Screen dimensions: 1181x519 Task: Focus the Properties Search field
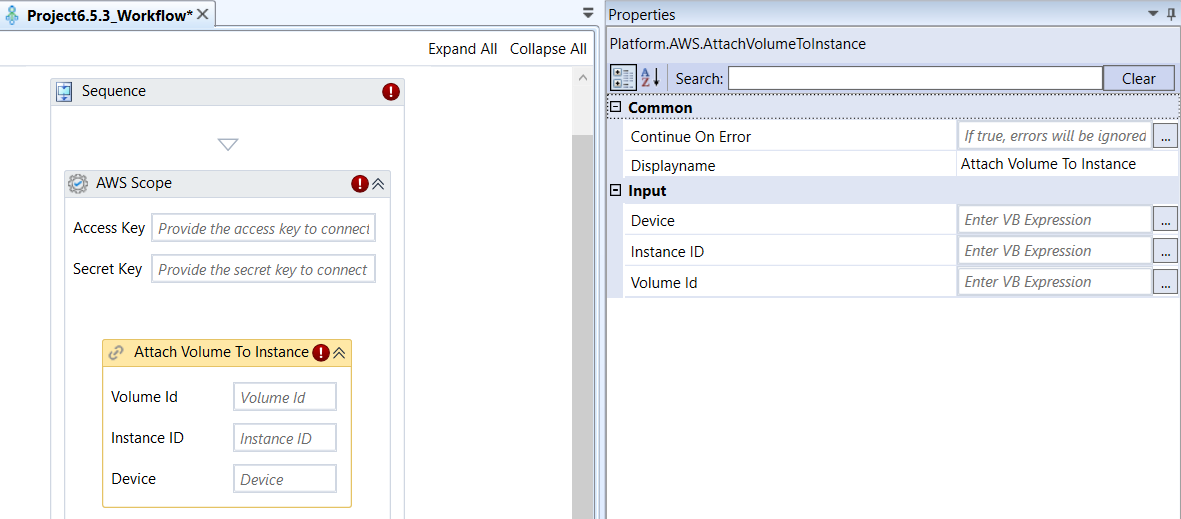pyautogui.click(x=915, y=78)
